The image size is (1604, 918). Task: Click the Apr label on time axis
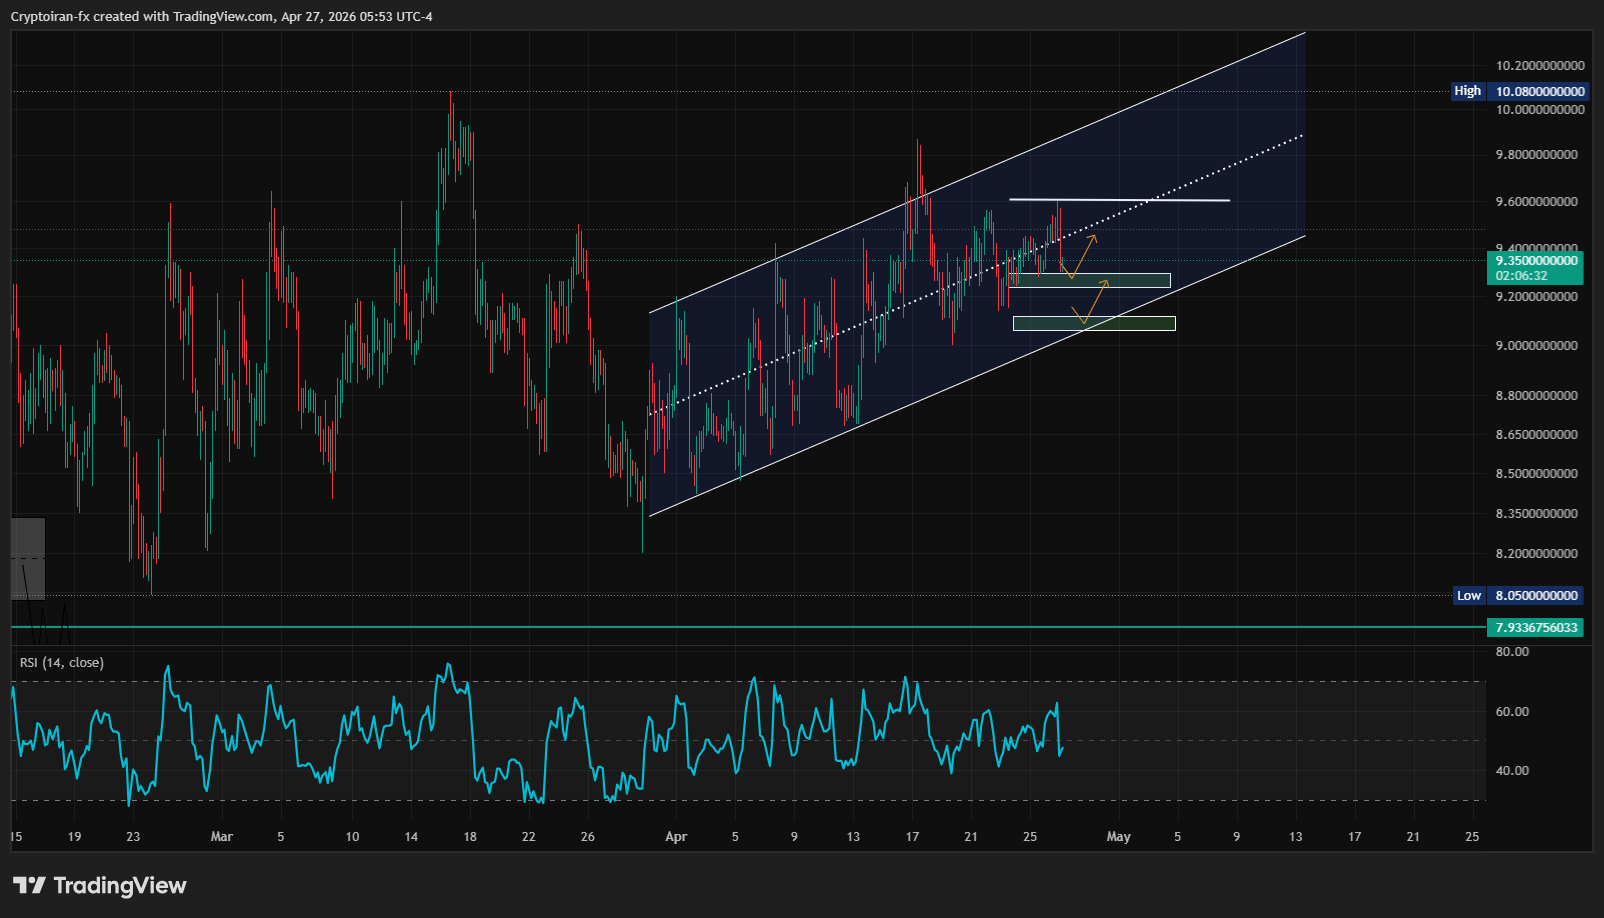point(676,837)
